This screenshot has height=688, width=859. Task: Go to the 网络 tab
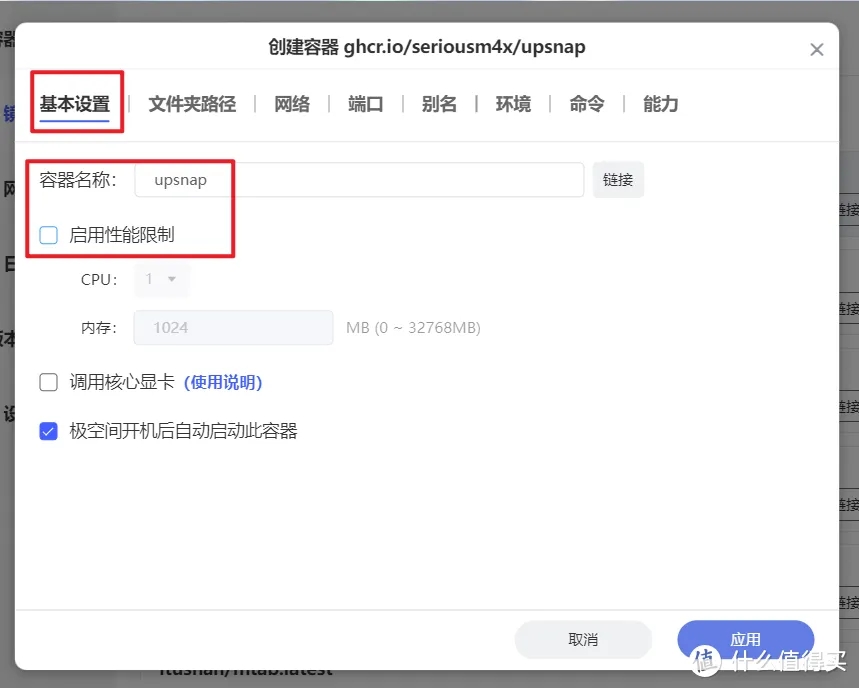pyautogui.click(x=292, y=104)
